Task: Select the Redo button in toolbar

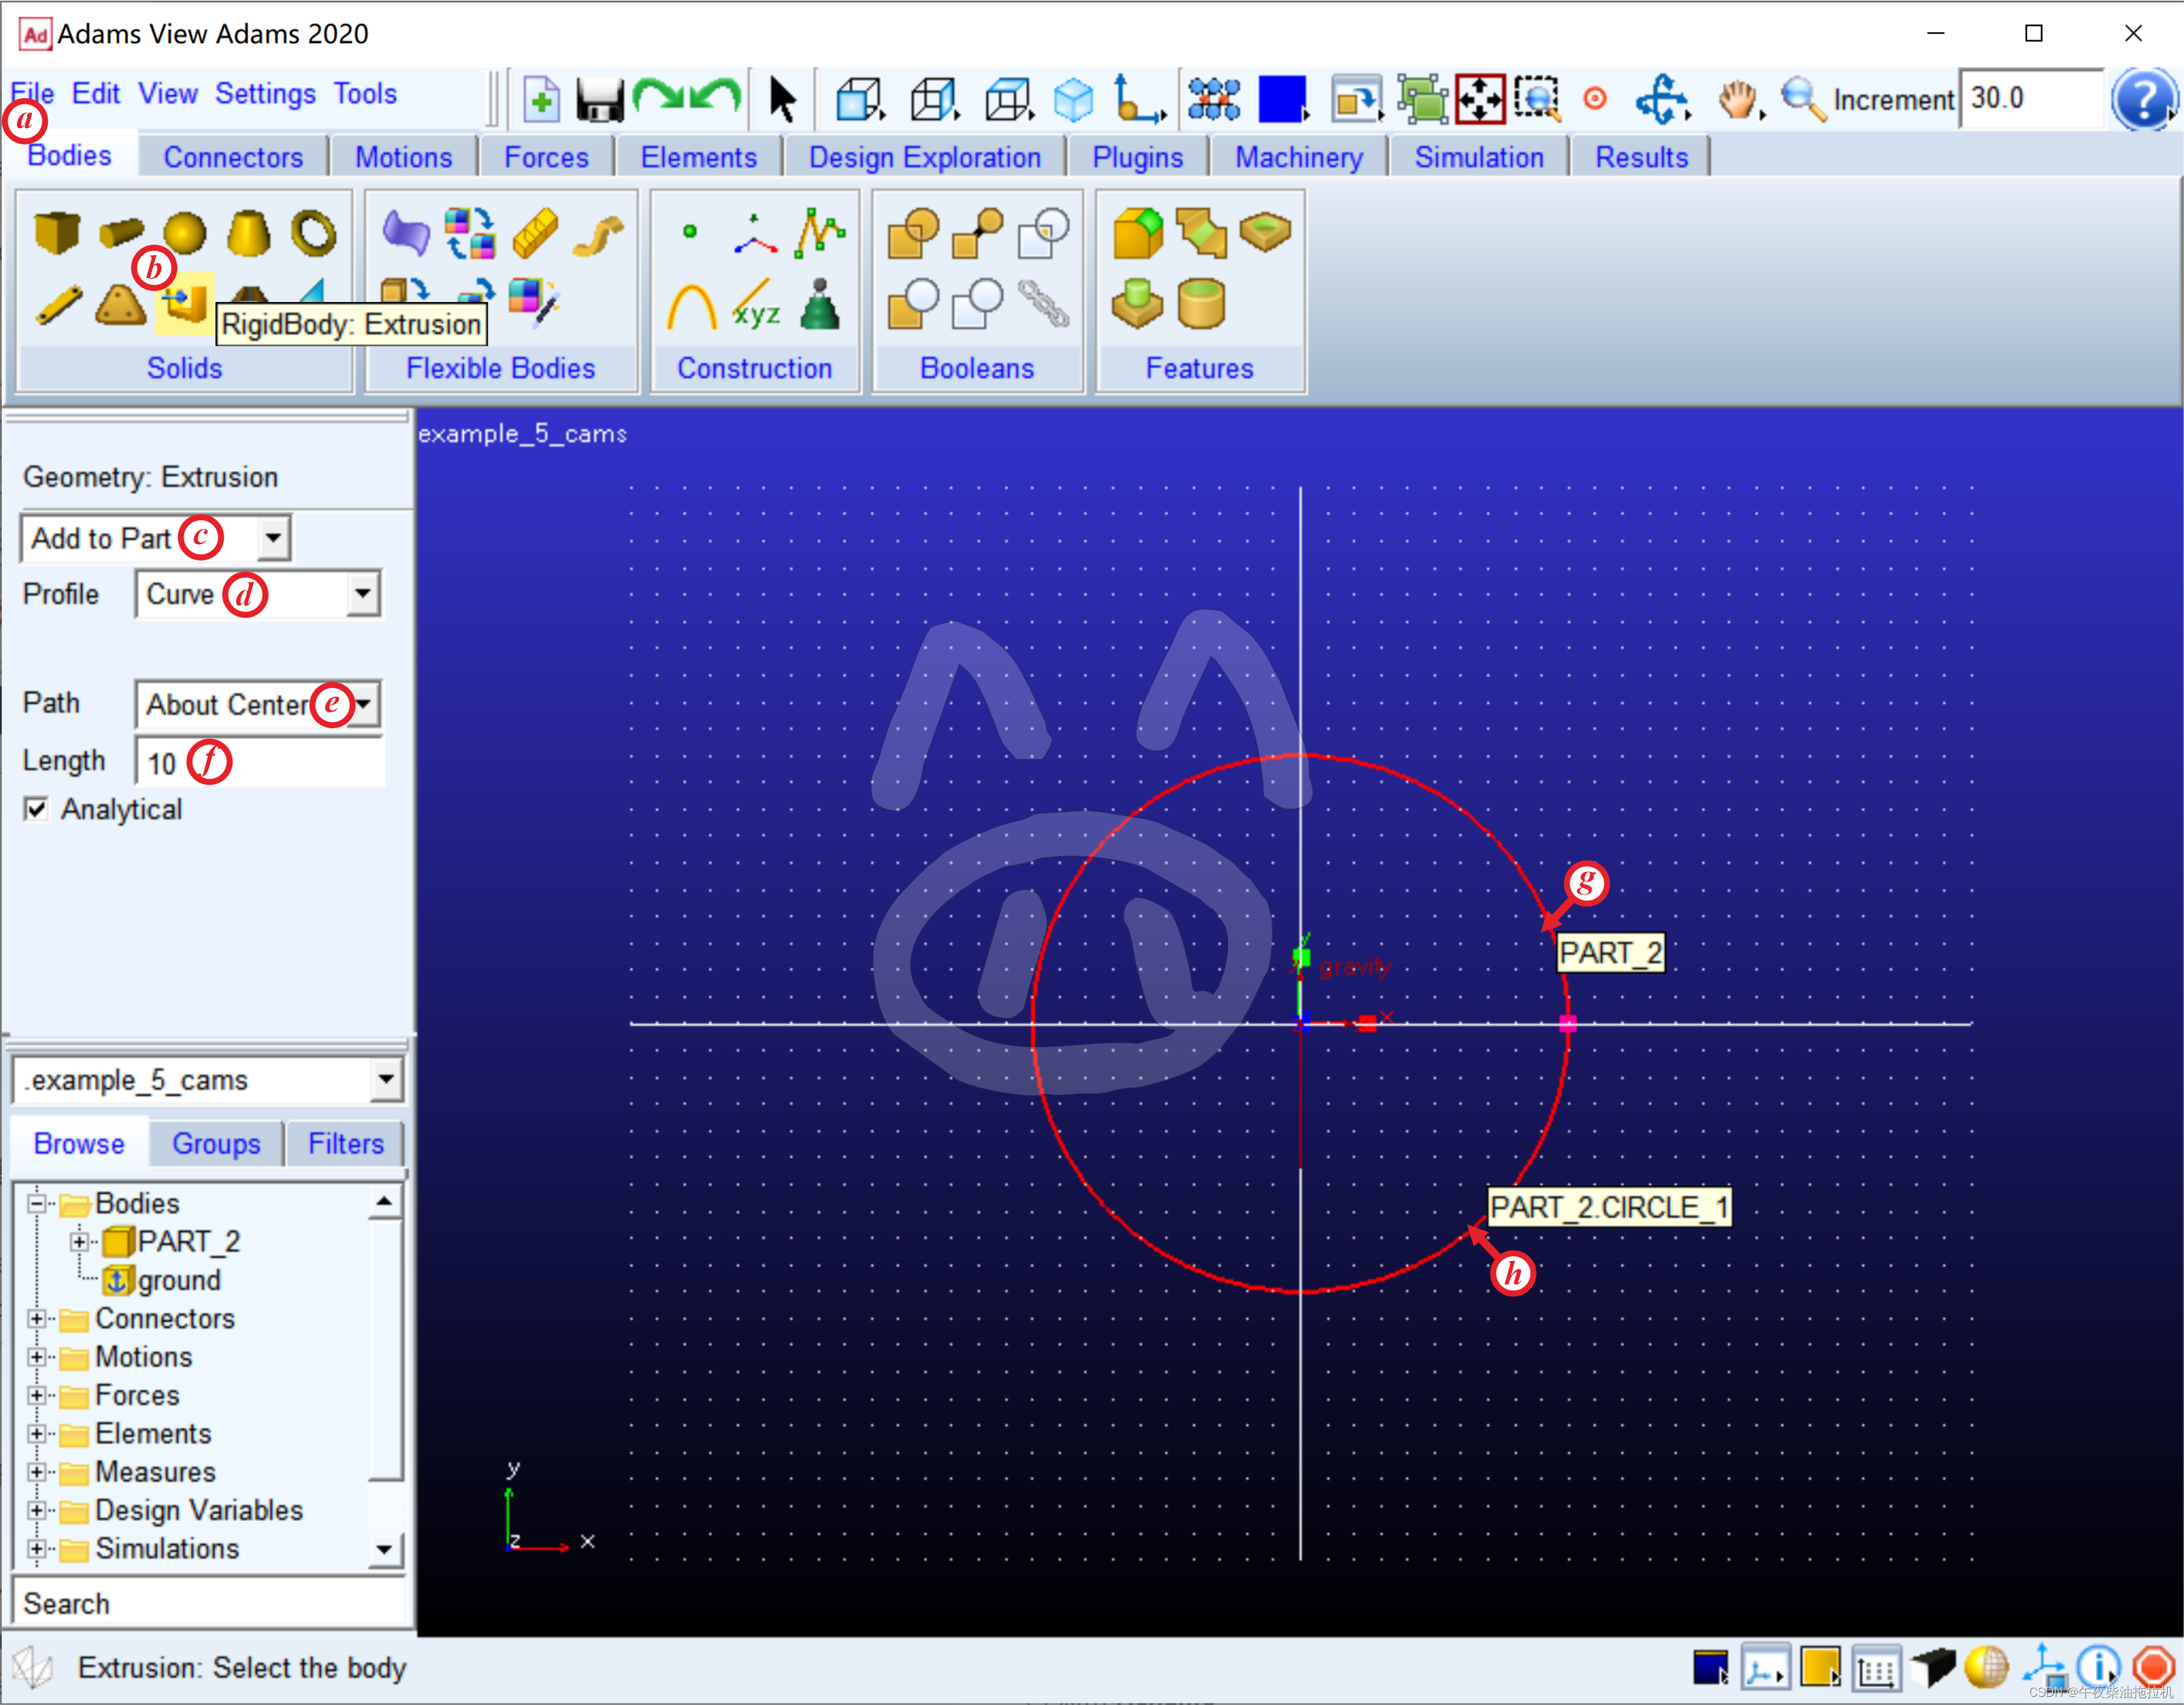Action: (x=709, y=97)
